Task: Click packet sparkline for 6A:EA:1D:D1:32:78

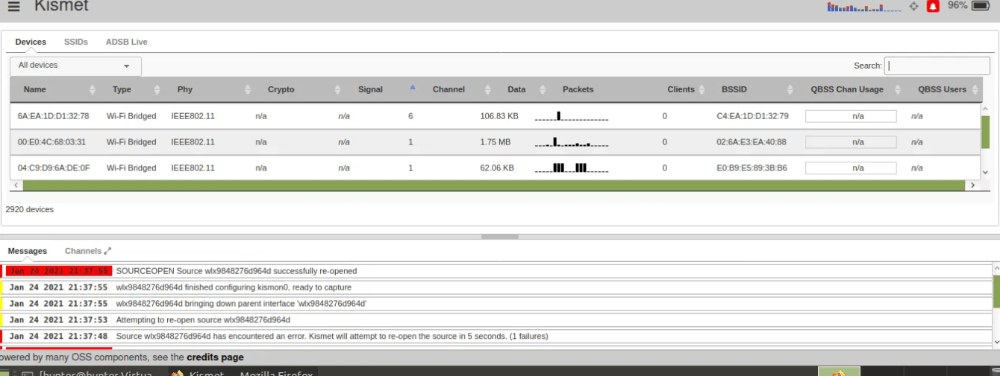Action: [x=571, y=115]
